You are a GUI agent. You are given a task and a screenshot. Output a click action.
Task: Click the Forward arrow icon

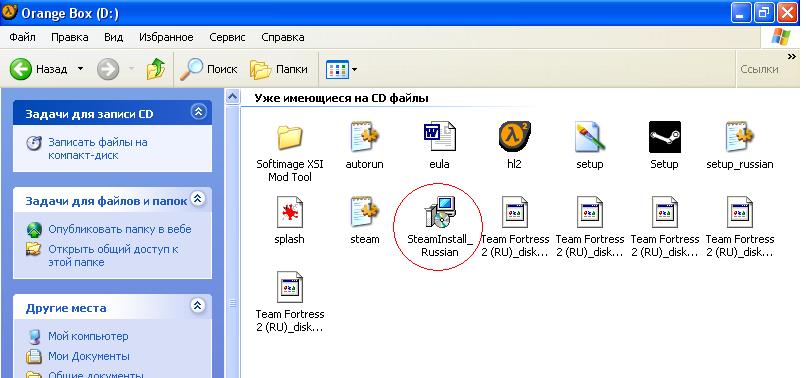click(x=108, y=69)
